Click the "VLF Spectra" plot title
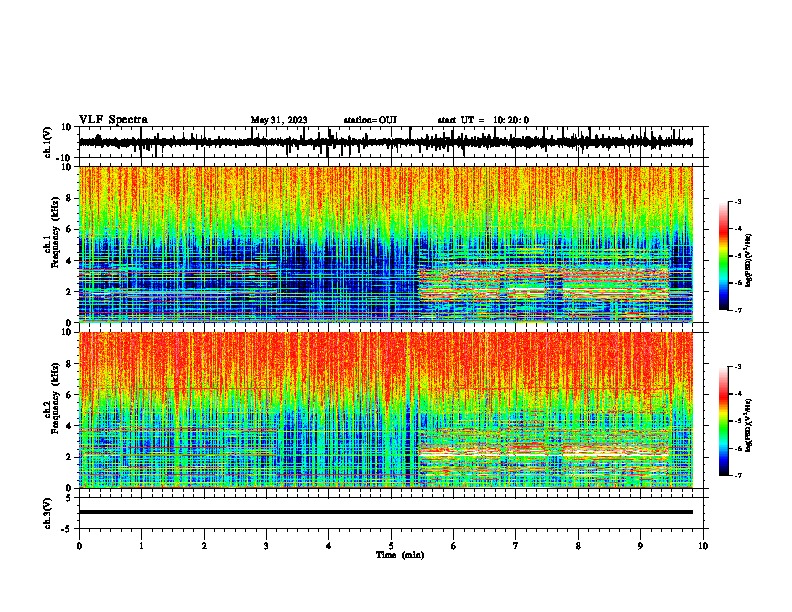The image size is (792, 612). tap(113, 120)
